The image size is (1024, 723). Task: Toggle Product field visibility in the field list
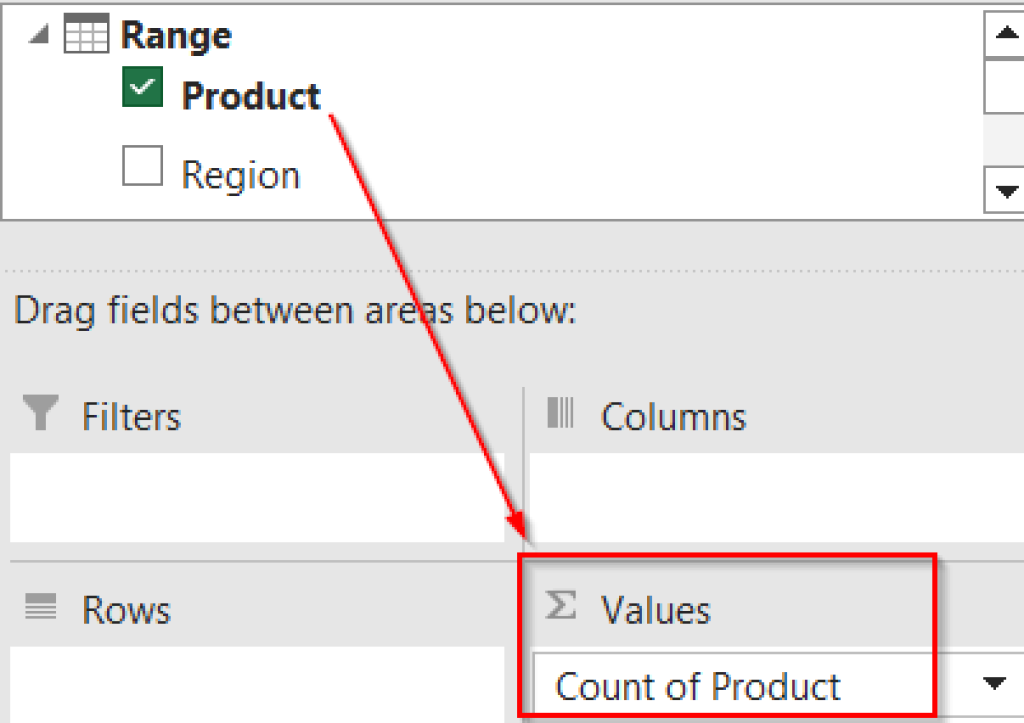[x=141, y=88]
